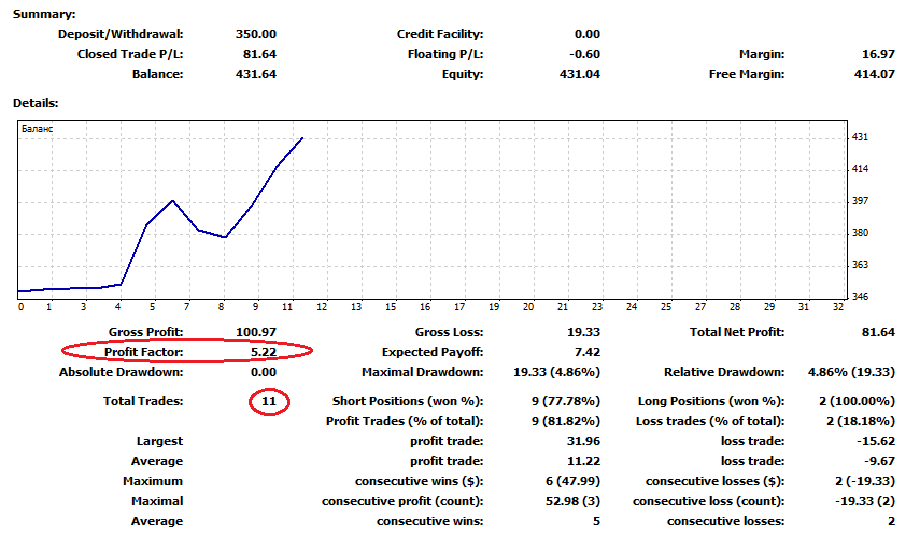The width and height of the screenshot is (919, 536).
Task: Click largest profit trade value 31.96
Action: click(x=583, y=441)
